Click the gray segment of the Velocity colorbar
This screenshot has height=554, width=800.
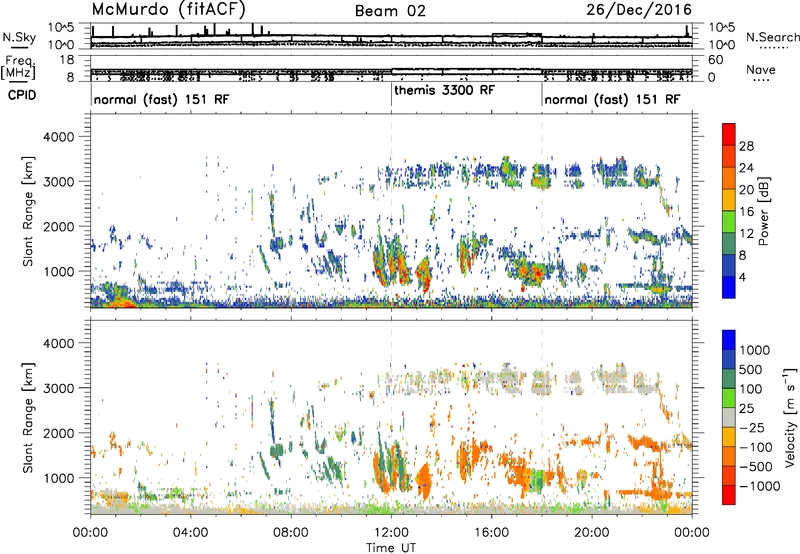pos(729,417)
